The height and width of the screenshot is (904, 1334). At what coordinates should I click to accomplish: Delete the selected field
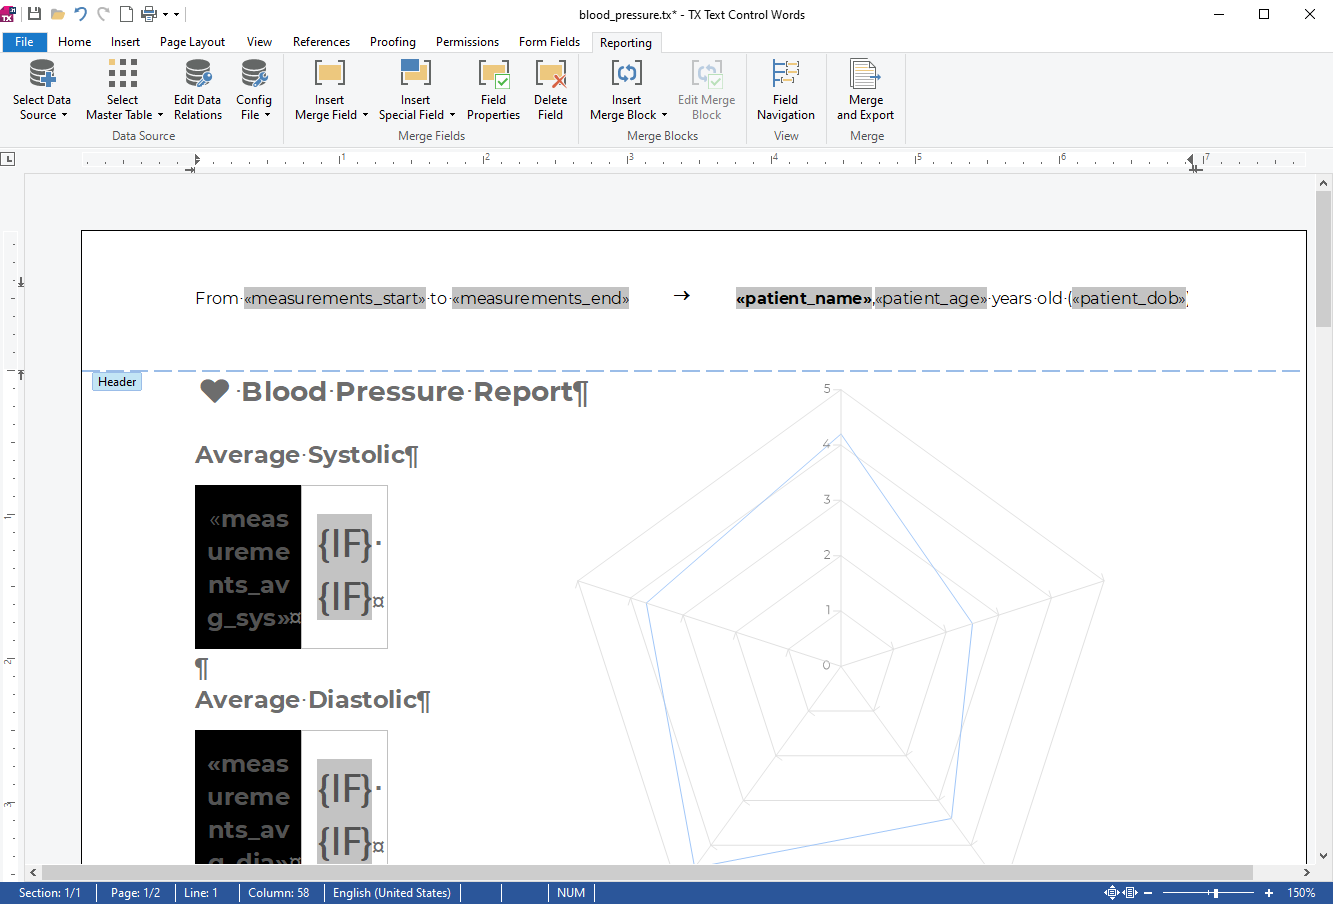[x=550, y=90]
